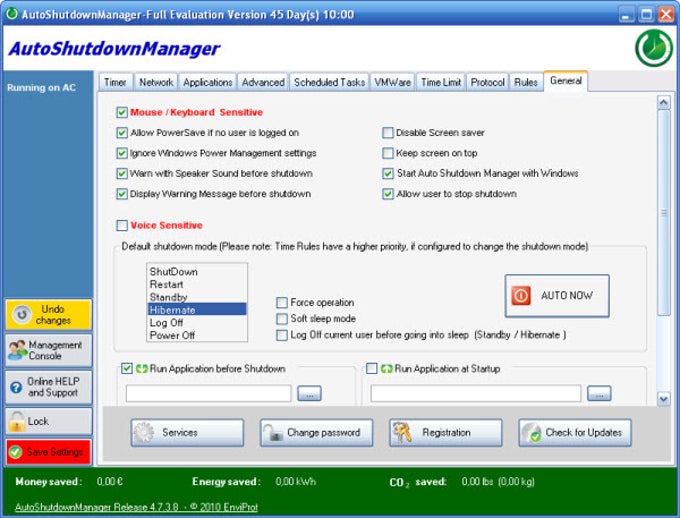Click the AutoShutdownManager Release 4.7.3.8 link
This screenshot has width=680, height=518.
136,507
